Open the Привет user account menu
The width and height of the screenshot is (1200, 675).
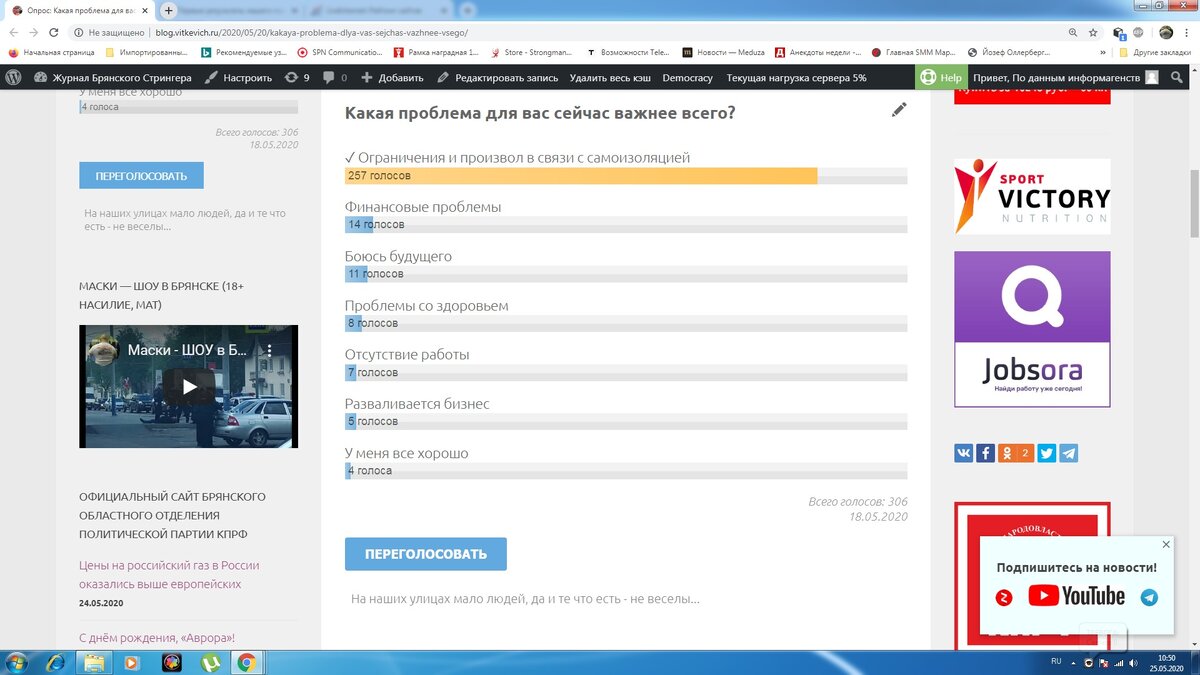point(1066,77)
